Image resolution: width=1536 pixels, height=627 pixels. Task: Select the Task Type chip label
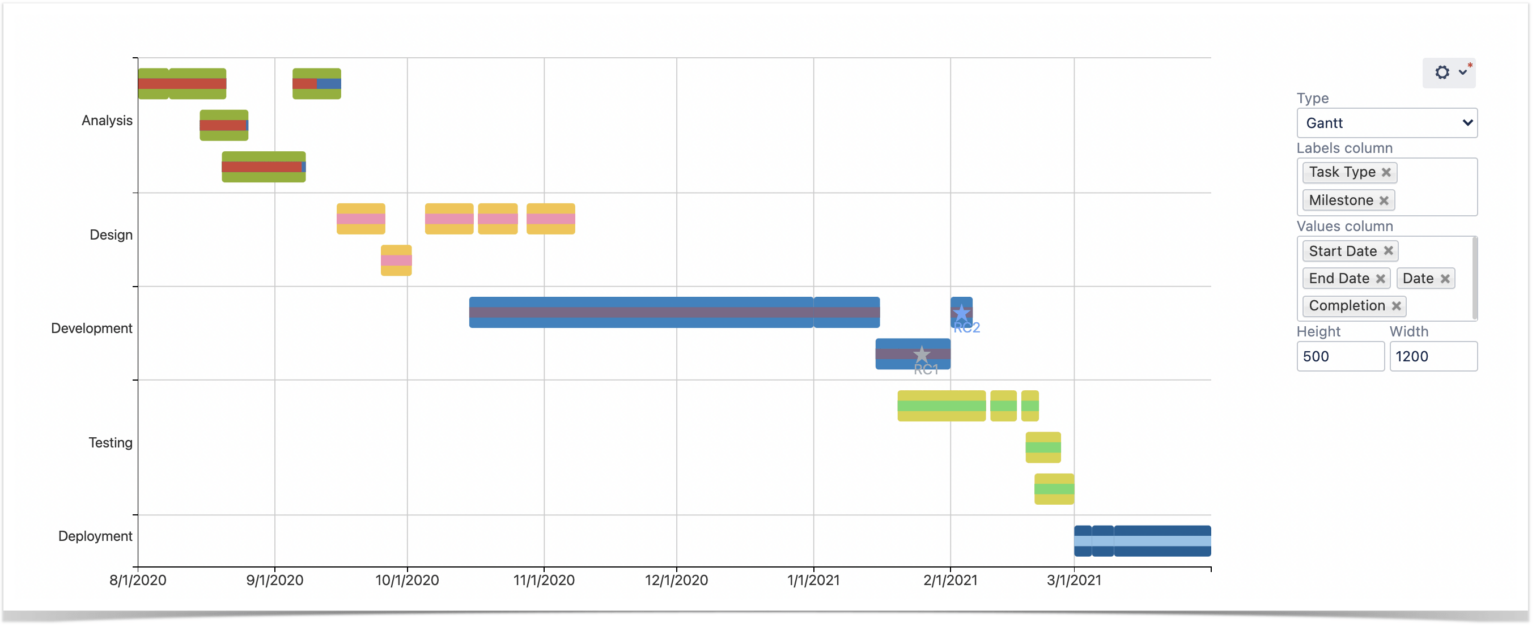pyautogui.click(x=1342, y=171)
